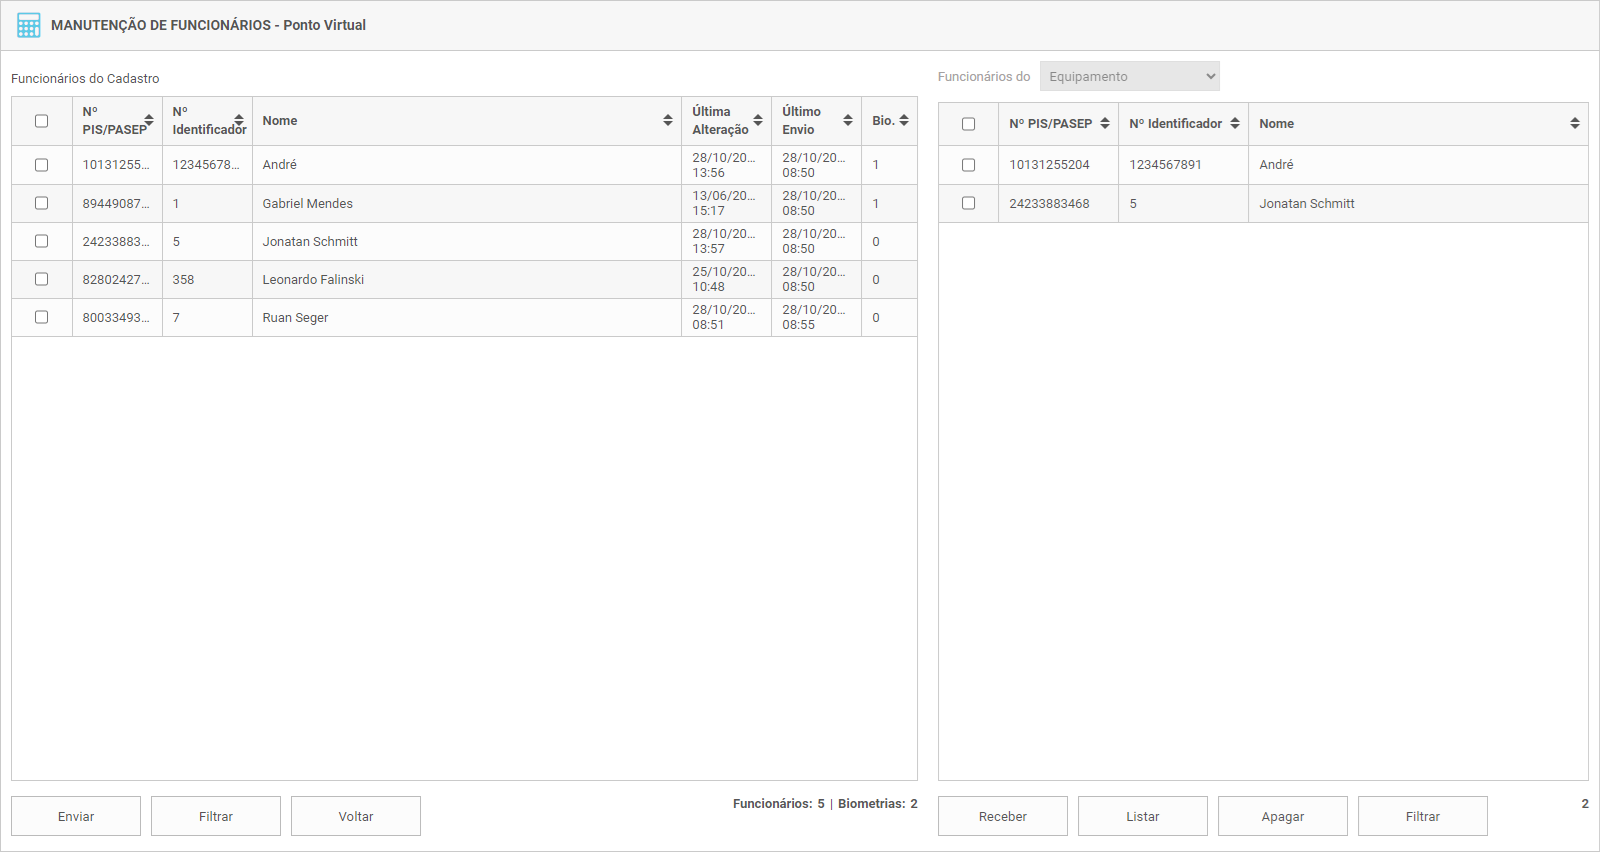This screenshot has height=852, width=1600.
Task: Tick the Leonardo Falinski row checkbox
Action: [x=42, y=279]
